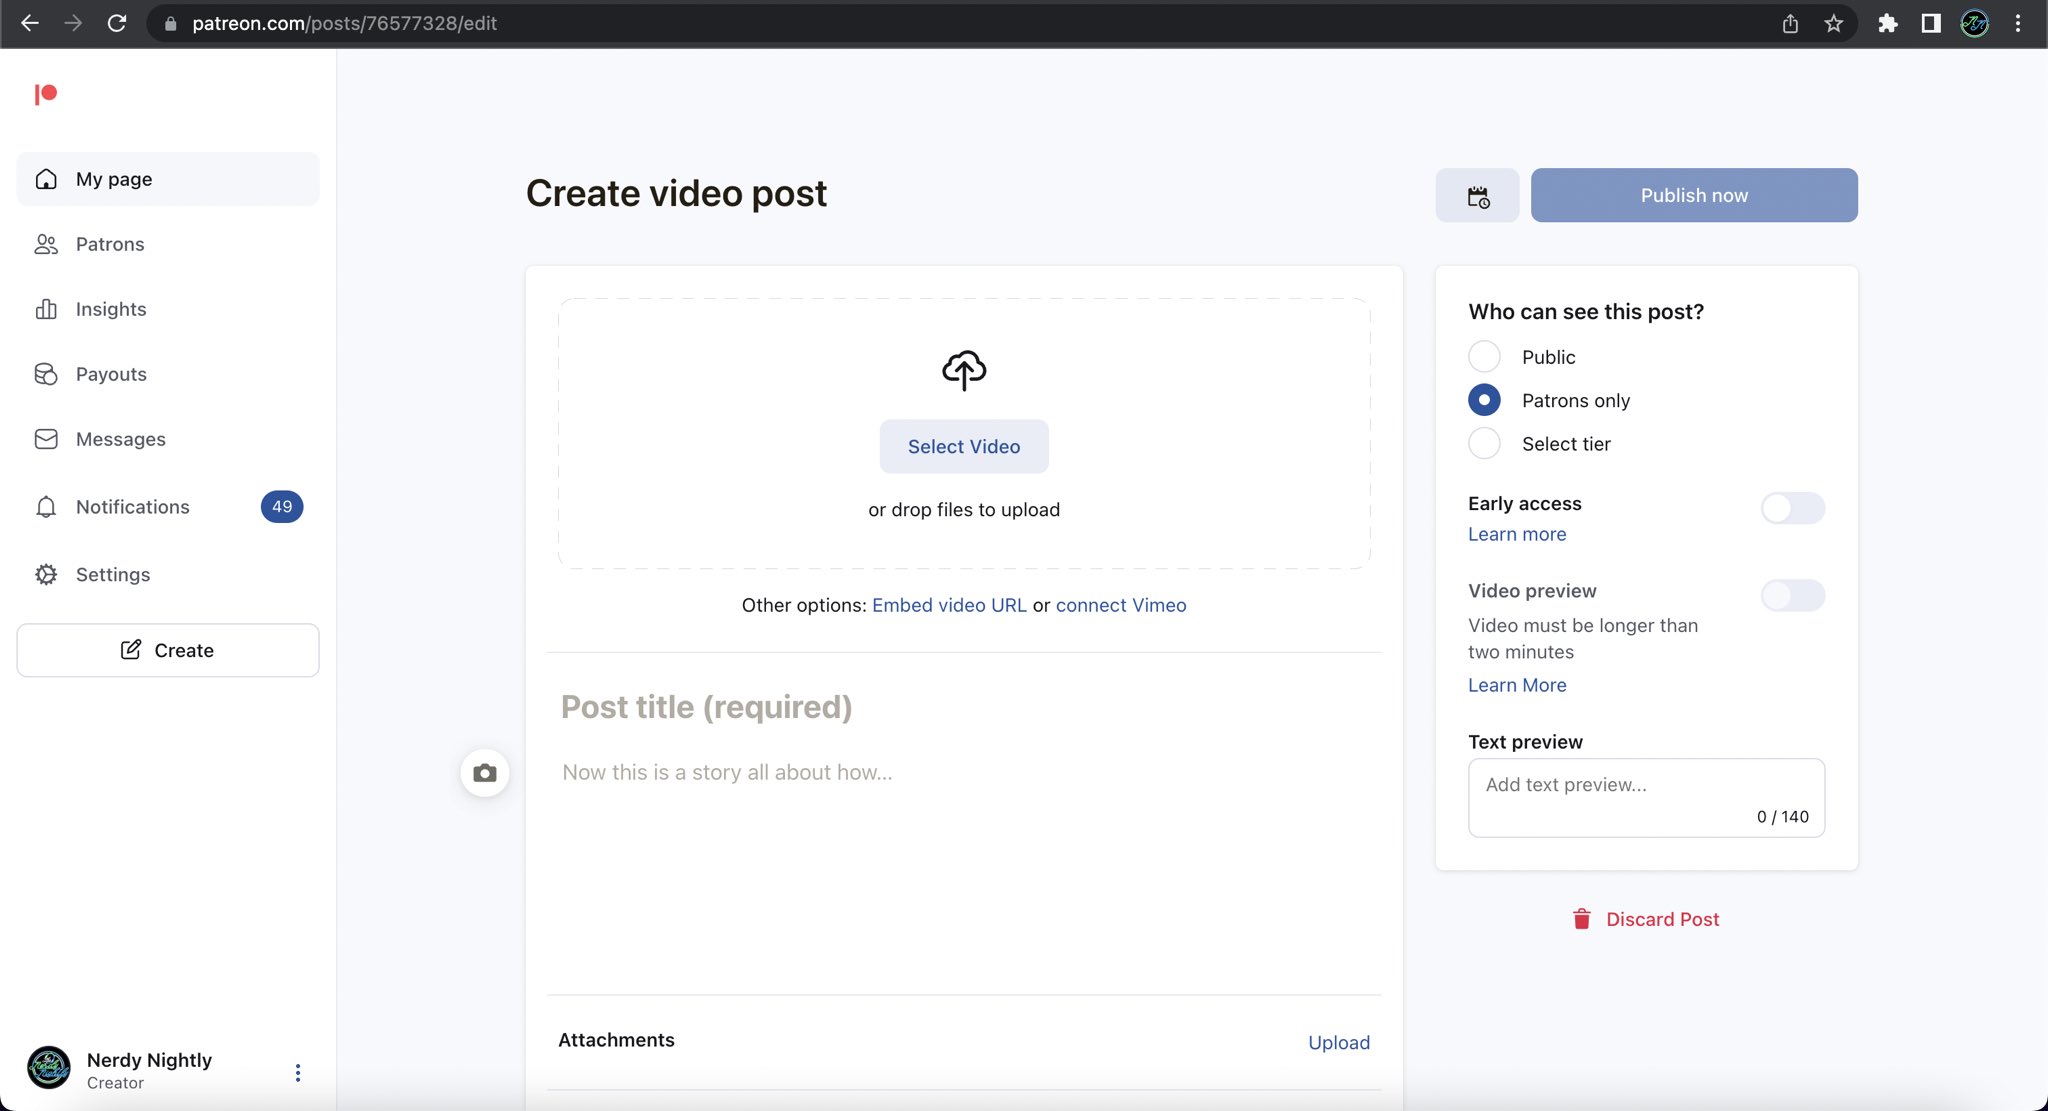Choose the Select tier radio option
This screenshot has width=2048, height=1111.
pos(1484,443)
